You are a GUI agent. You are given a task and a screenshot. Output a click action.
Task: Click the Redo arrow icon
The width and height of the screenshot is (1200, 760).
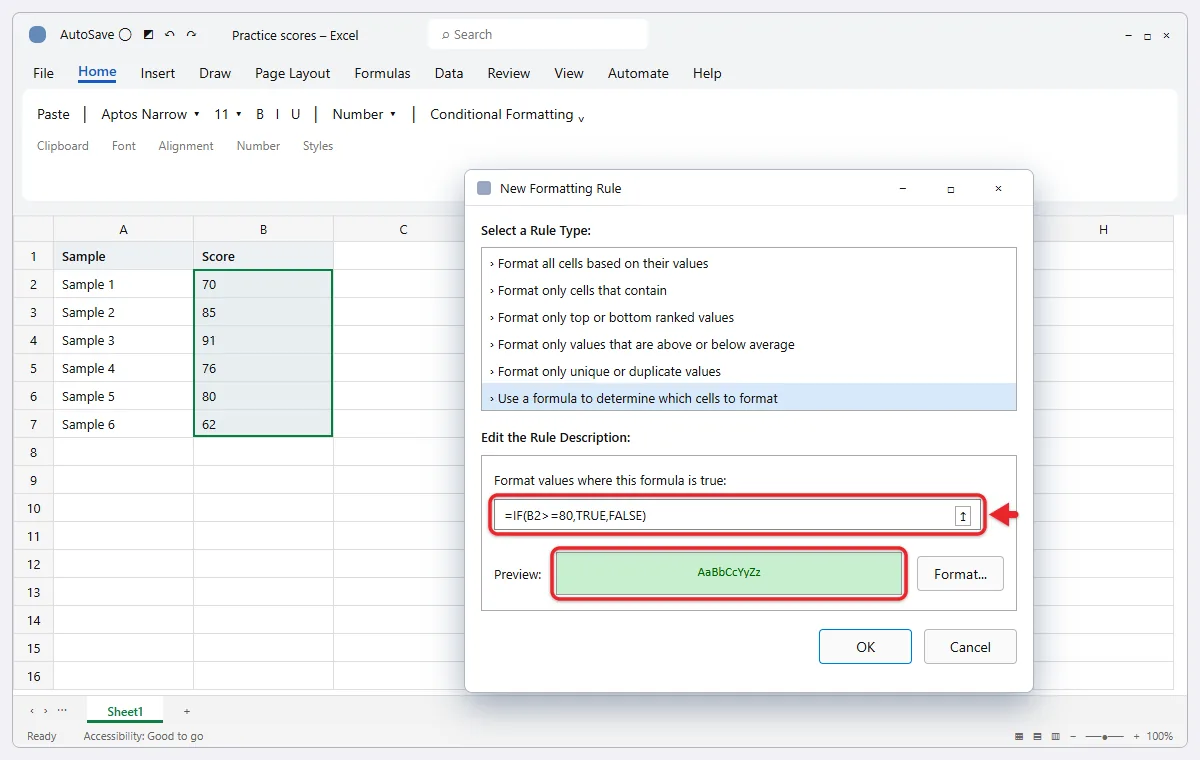pos(191,34)
